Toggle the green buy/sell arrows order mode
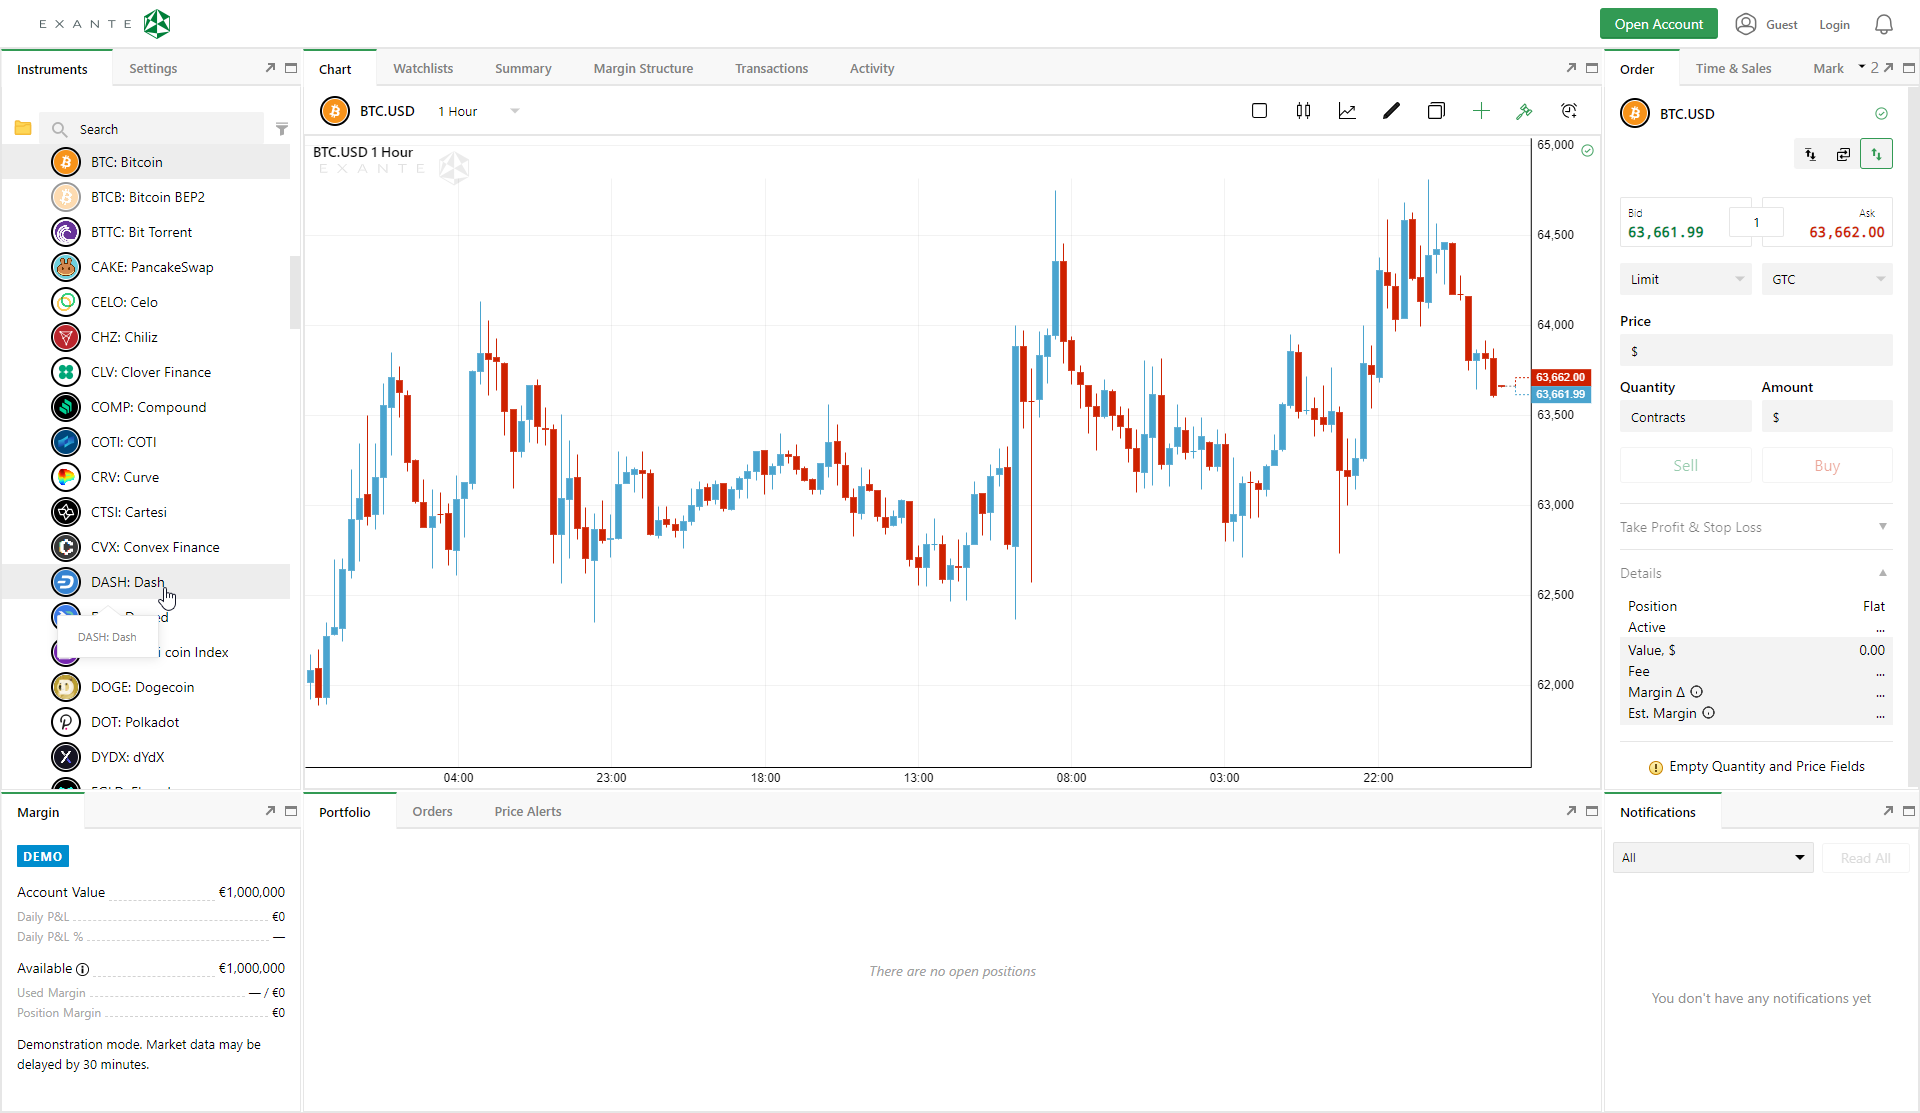 point(1878,154)
